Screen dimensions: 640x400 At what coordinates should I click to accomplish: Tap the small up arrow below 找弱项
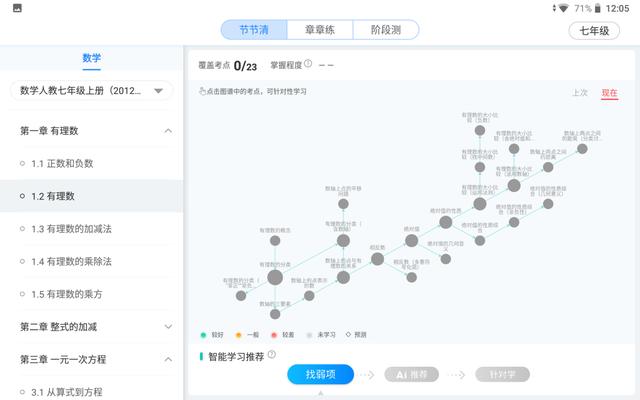320,393
